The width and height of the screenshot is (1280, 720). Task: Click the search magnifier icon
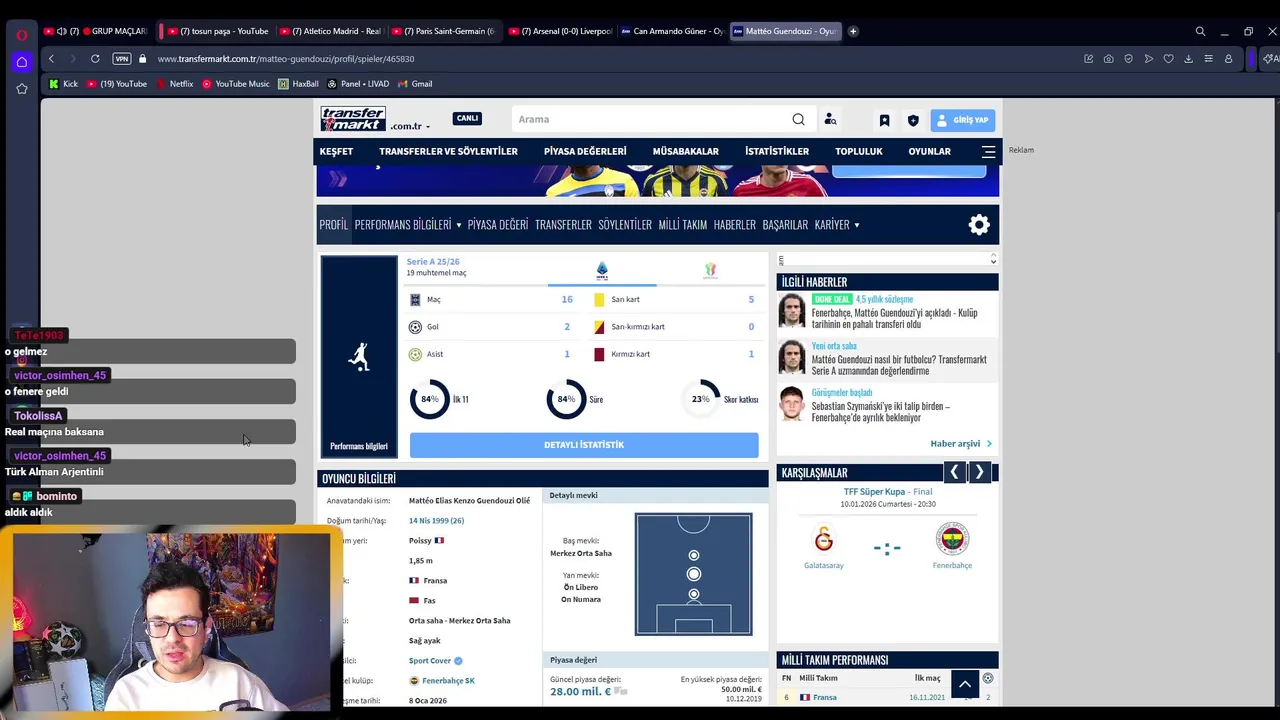tap(798, 120)
